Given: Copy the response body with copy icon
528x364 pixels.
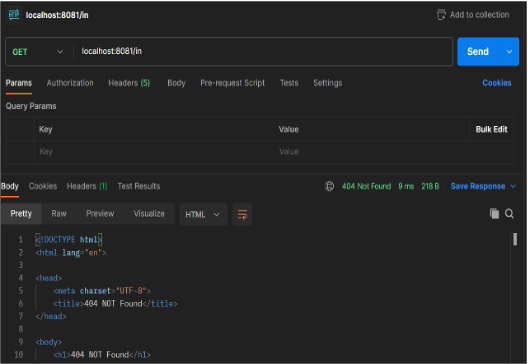Looking at the screenshot, I should pos(494,213).
